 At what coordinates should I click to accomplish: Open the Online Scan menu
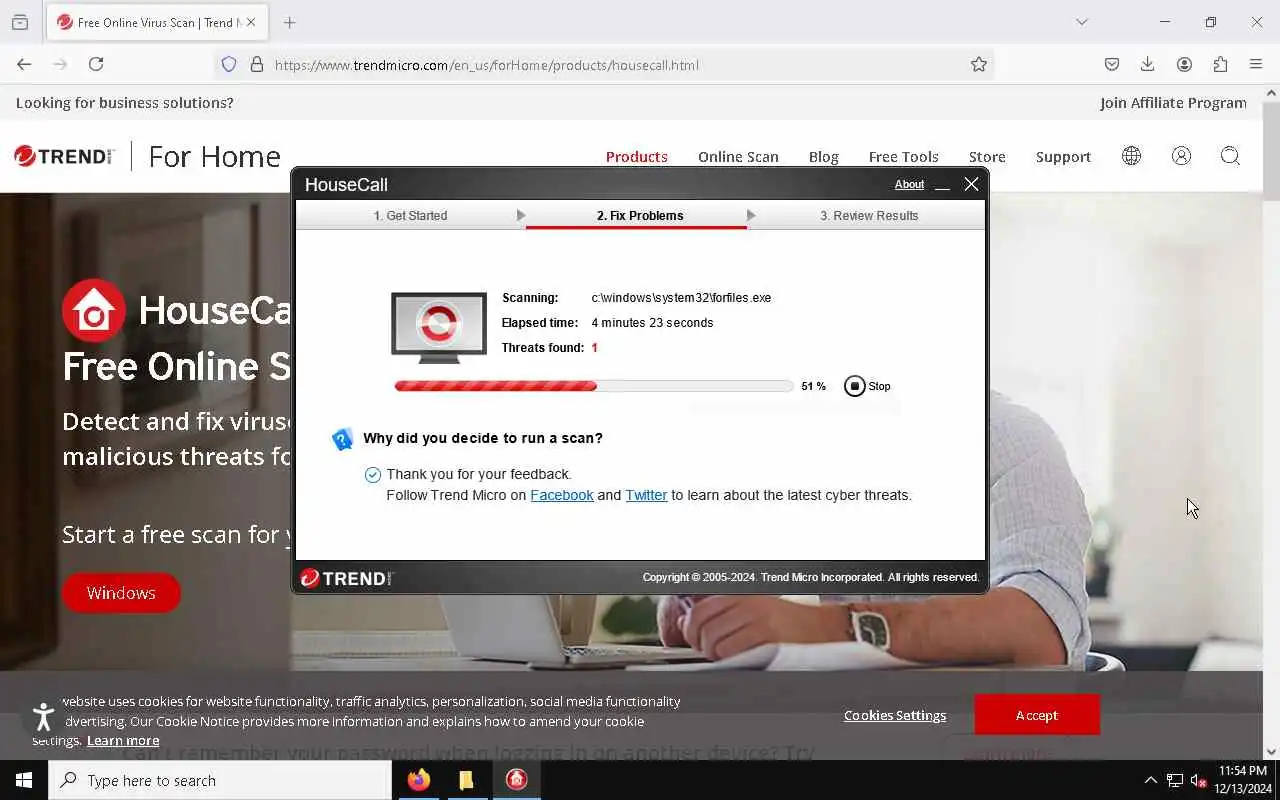[x=738, y=157]
